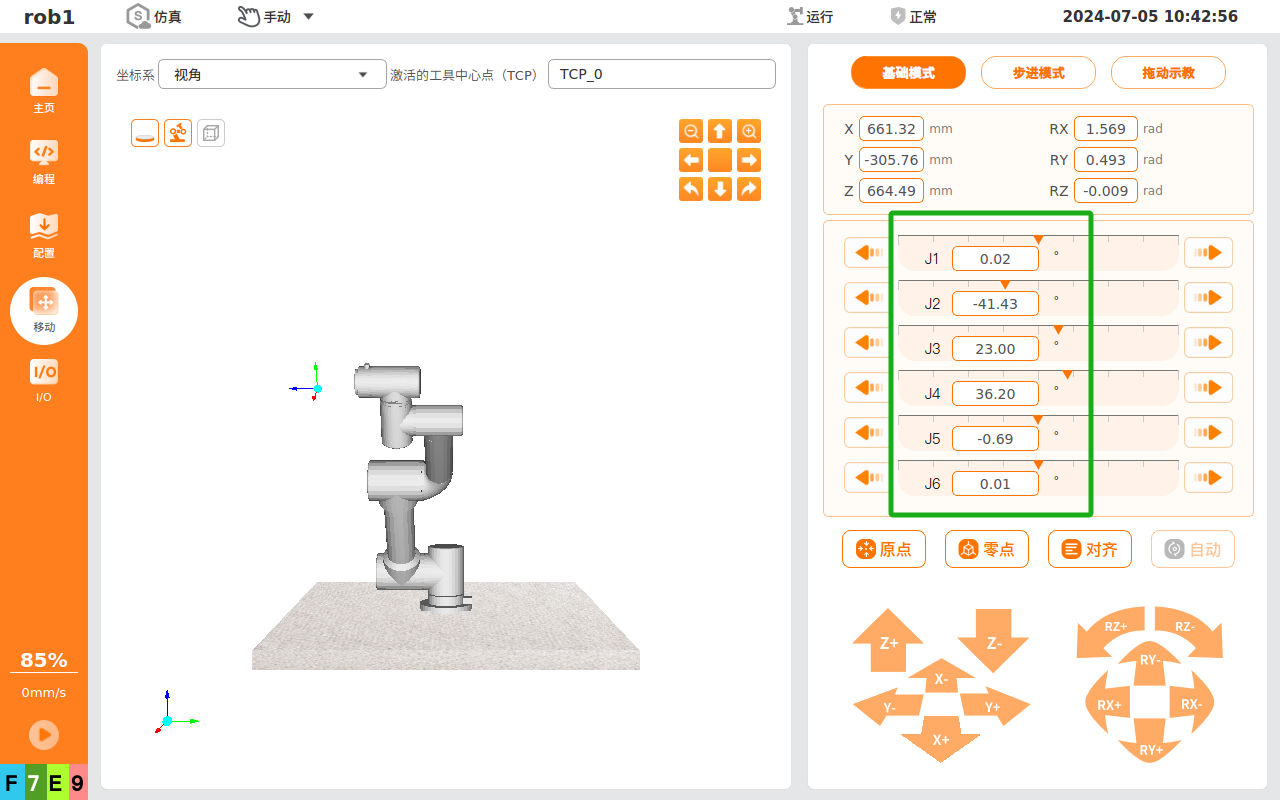Pan the 3D view down
1280x800 pixels.
720,189
